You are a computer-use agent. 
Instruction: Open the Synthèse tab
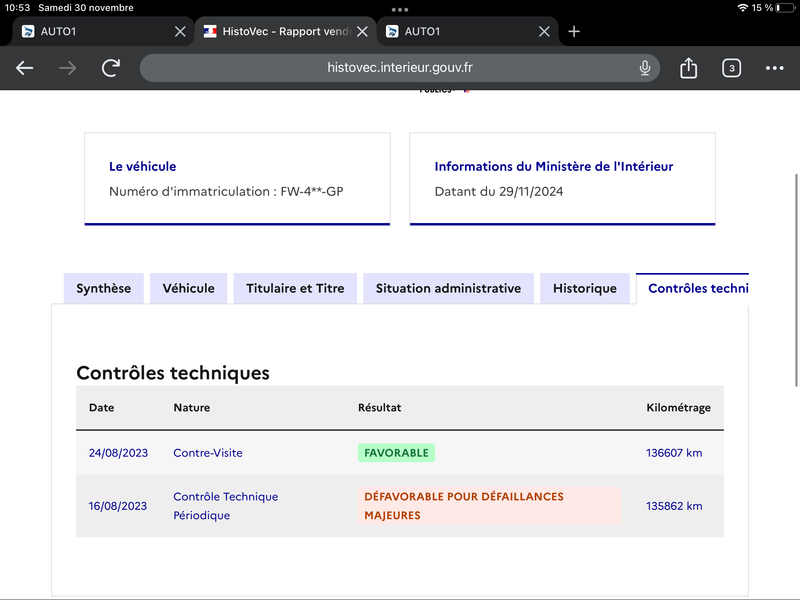pyautogui.click(x=104, y=288)
